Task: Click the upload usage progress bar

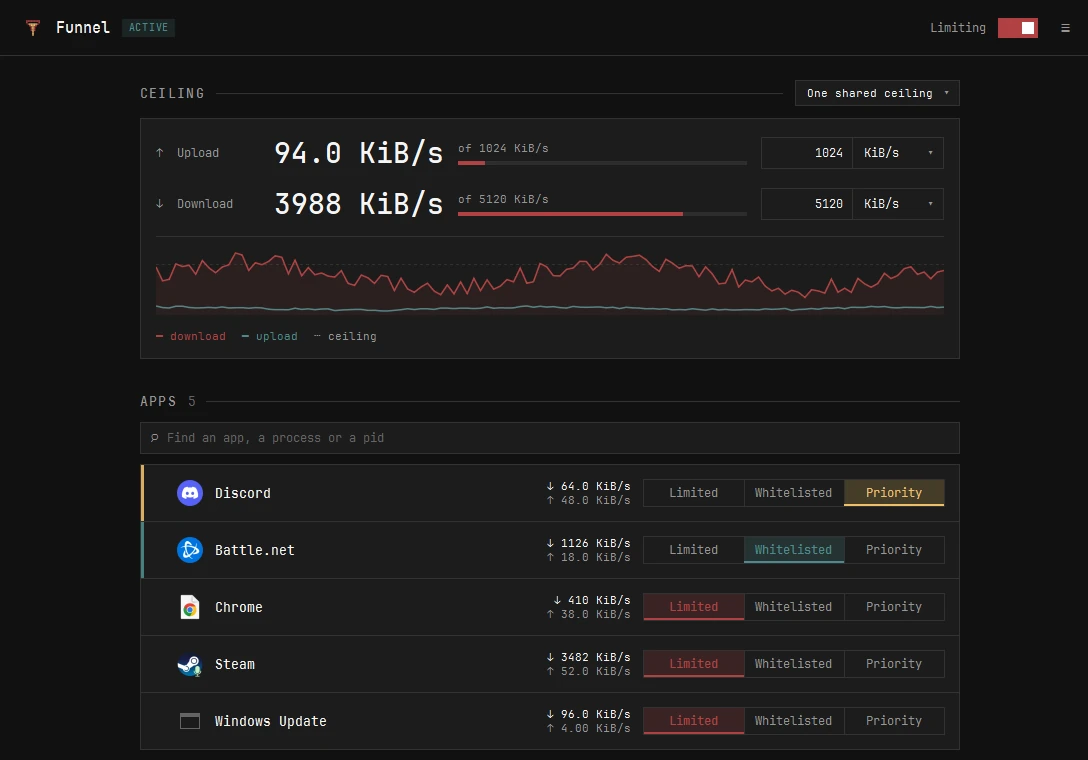Action: pos(602,163)
